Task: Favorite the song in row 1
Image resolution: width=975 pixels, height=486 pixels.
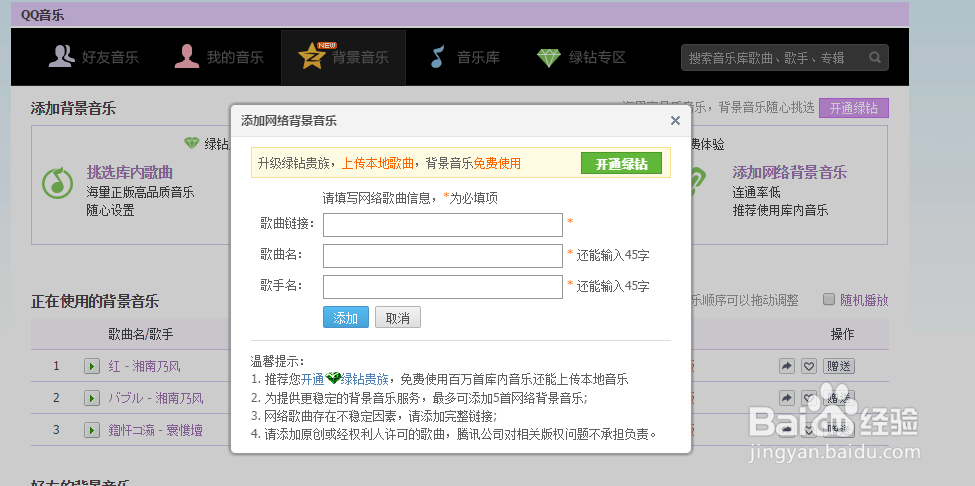Action: (x=808, y=366)
